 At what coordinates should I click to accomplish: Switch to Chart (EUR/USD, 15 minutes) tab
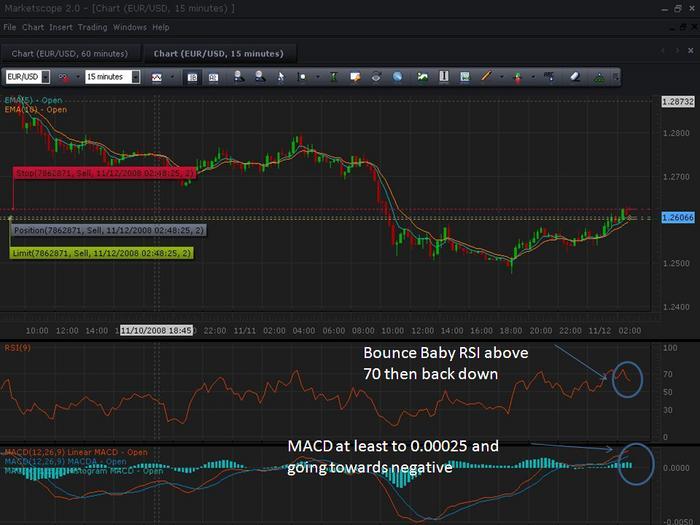[x=219, y=54]
